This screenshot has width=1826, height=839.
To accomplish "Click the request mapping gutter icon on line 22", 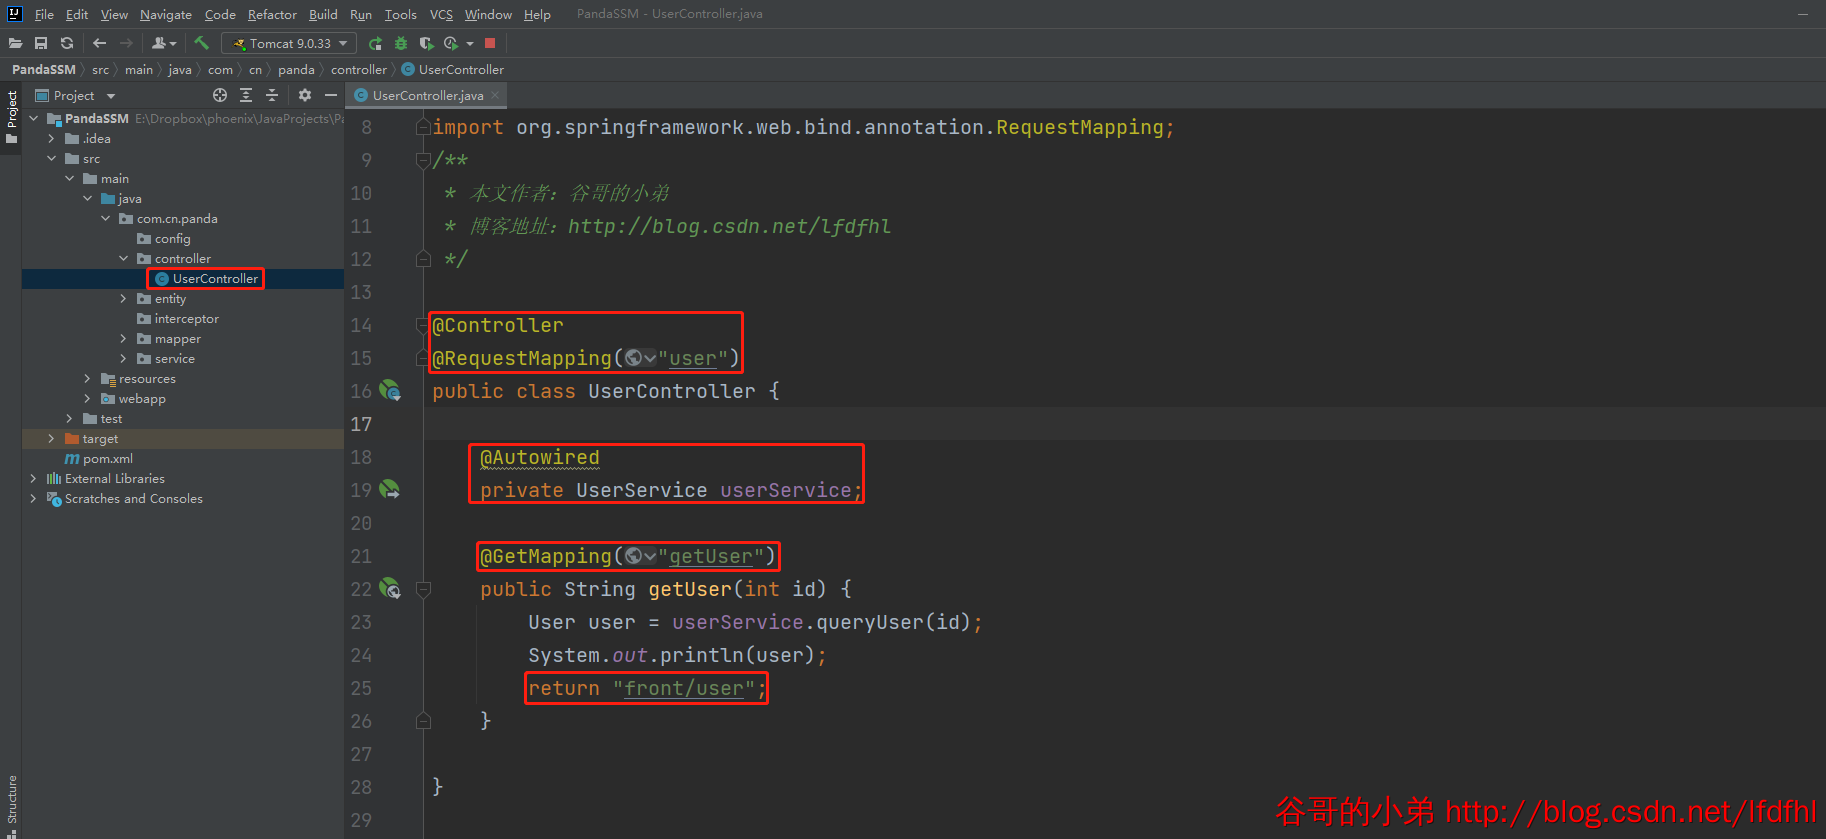I will click(x=390, y=589).
